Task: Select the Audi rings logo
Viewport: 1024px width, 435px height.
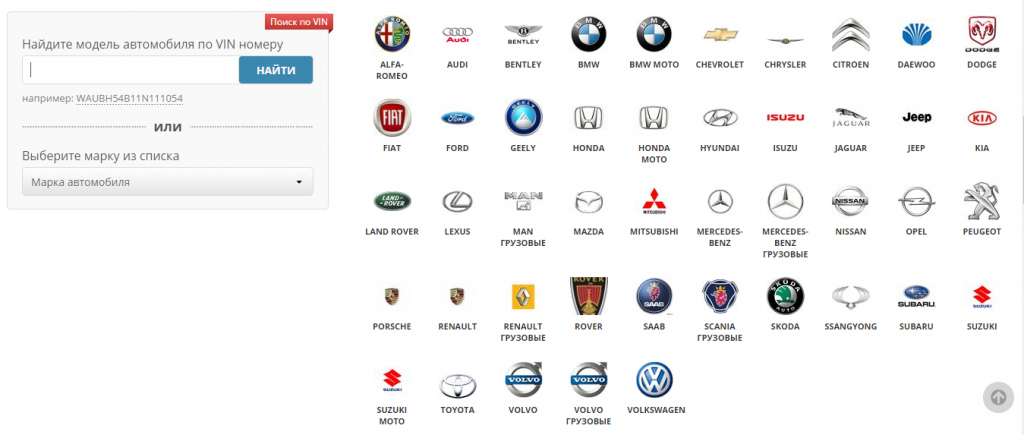Action: 457,35
